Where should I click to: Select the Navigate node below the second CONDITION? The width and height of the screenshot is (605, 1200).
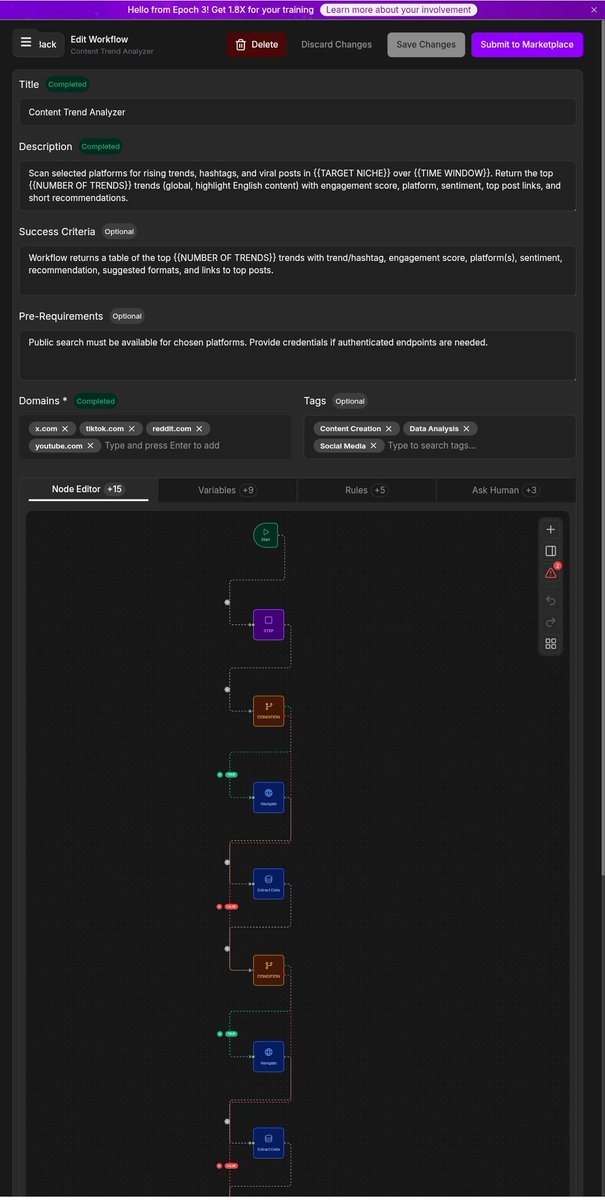[x=268, y=1056]
